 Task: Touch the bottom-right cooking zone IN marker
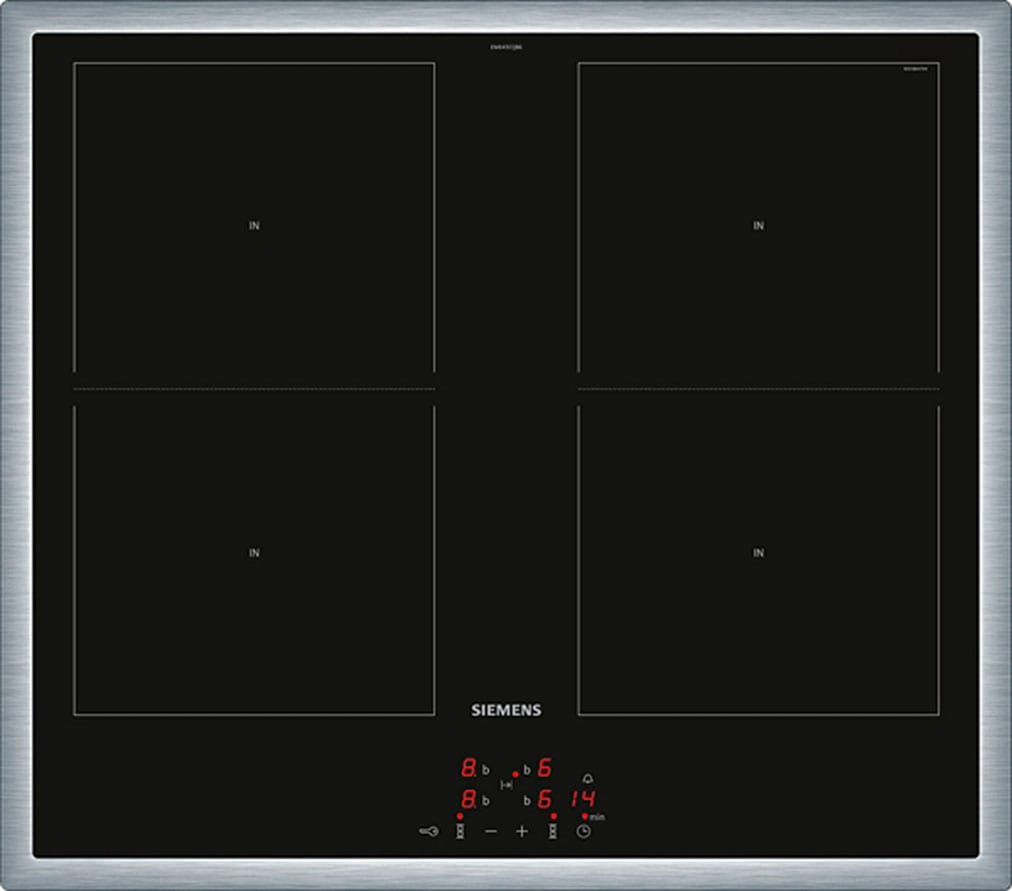click(x=758, y=553)
